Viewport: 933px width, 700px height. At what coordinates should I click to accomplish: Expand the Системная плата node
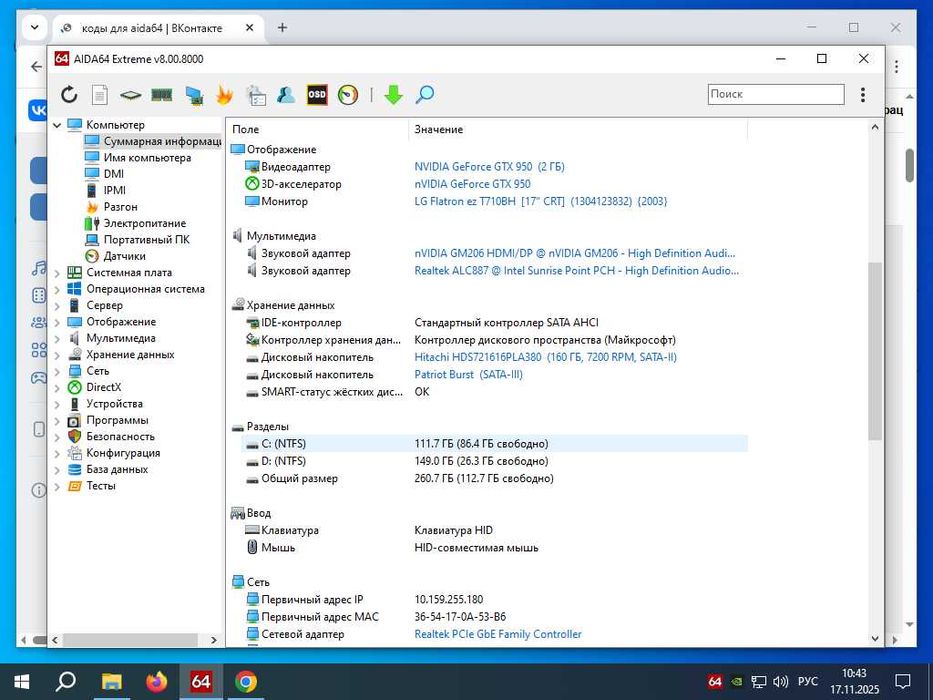(x=57, y=273)
